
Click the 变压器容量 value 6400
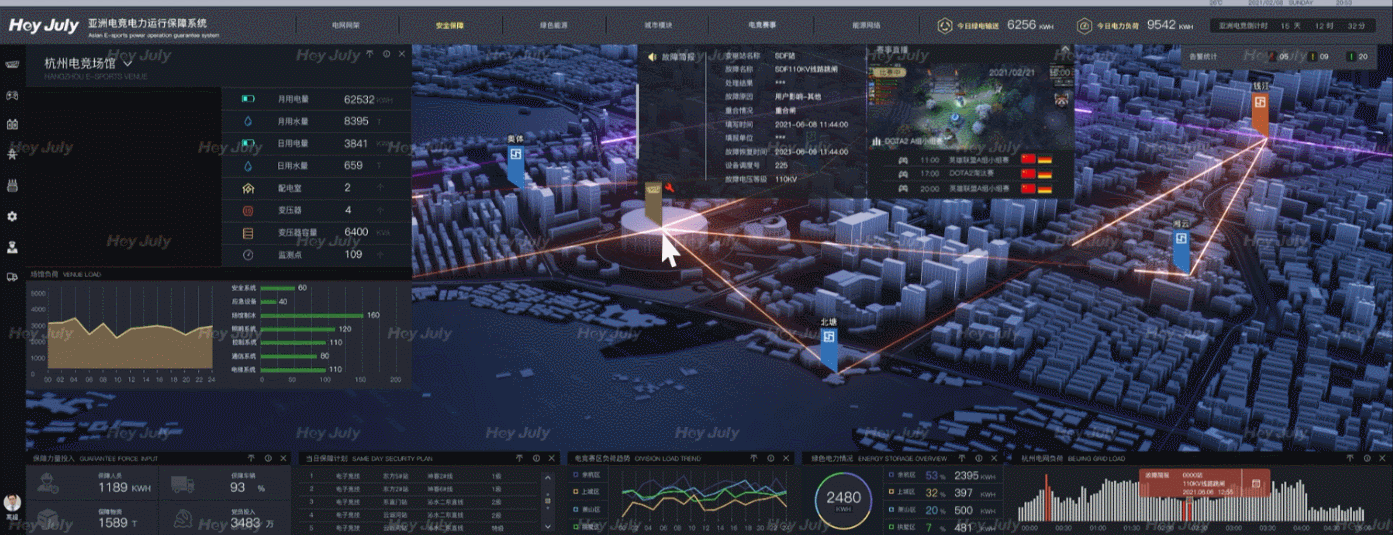point(356,232)
